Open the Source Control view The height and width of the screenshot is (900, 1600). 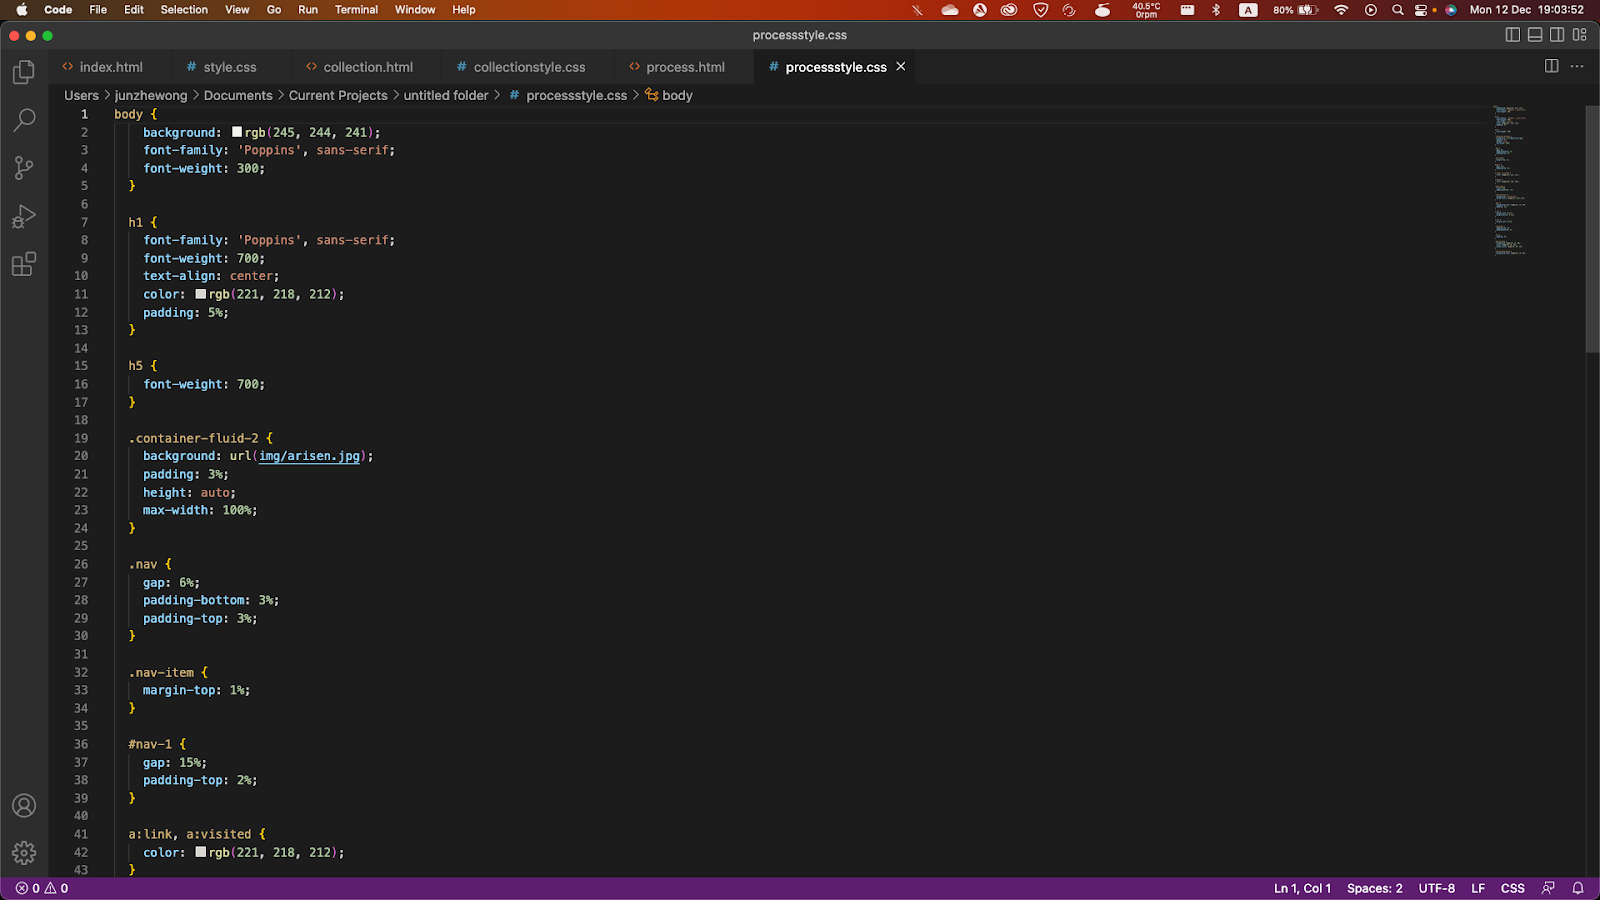pos(24,168)
